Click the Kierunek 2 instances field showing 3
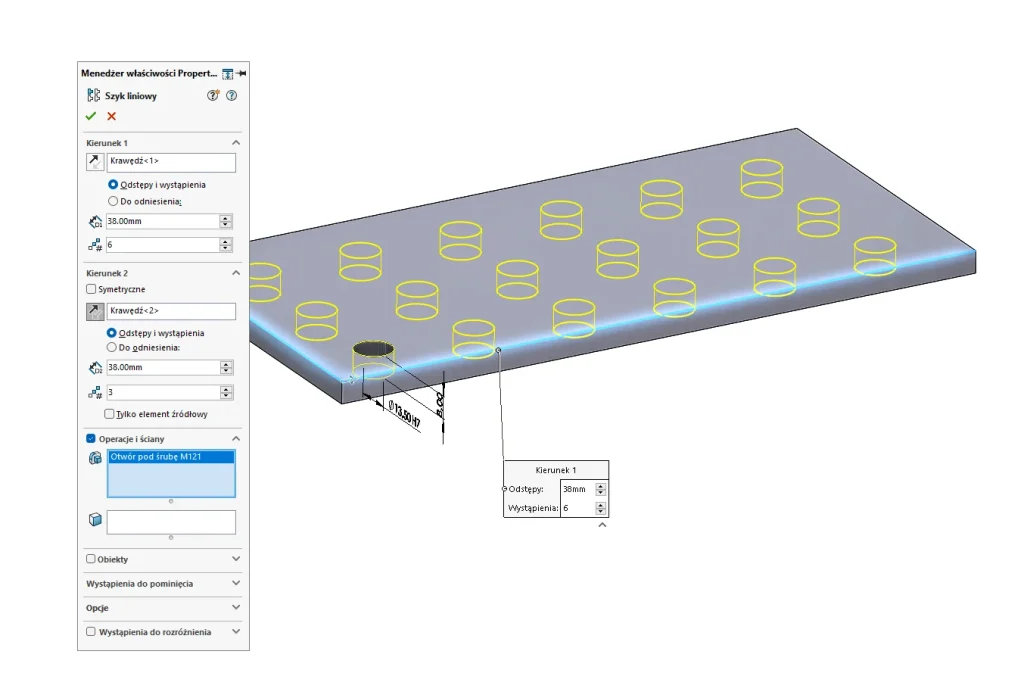The image size is (1024, 673). pyautogui.click(x=163, y=392)
